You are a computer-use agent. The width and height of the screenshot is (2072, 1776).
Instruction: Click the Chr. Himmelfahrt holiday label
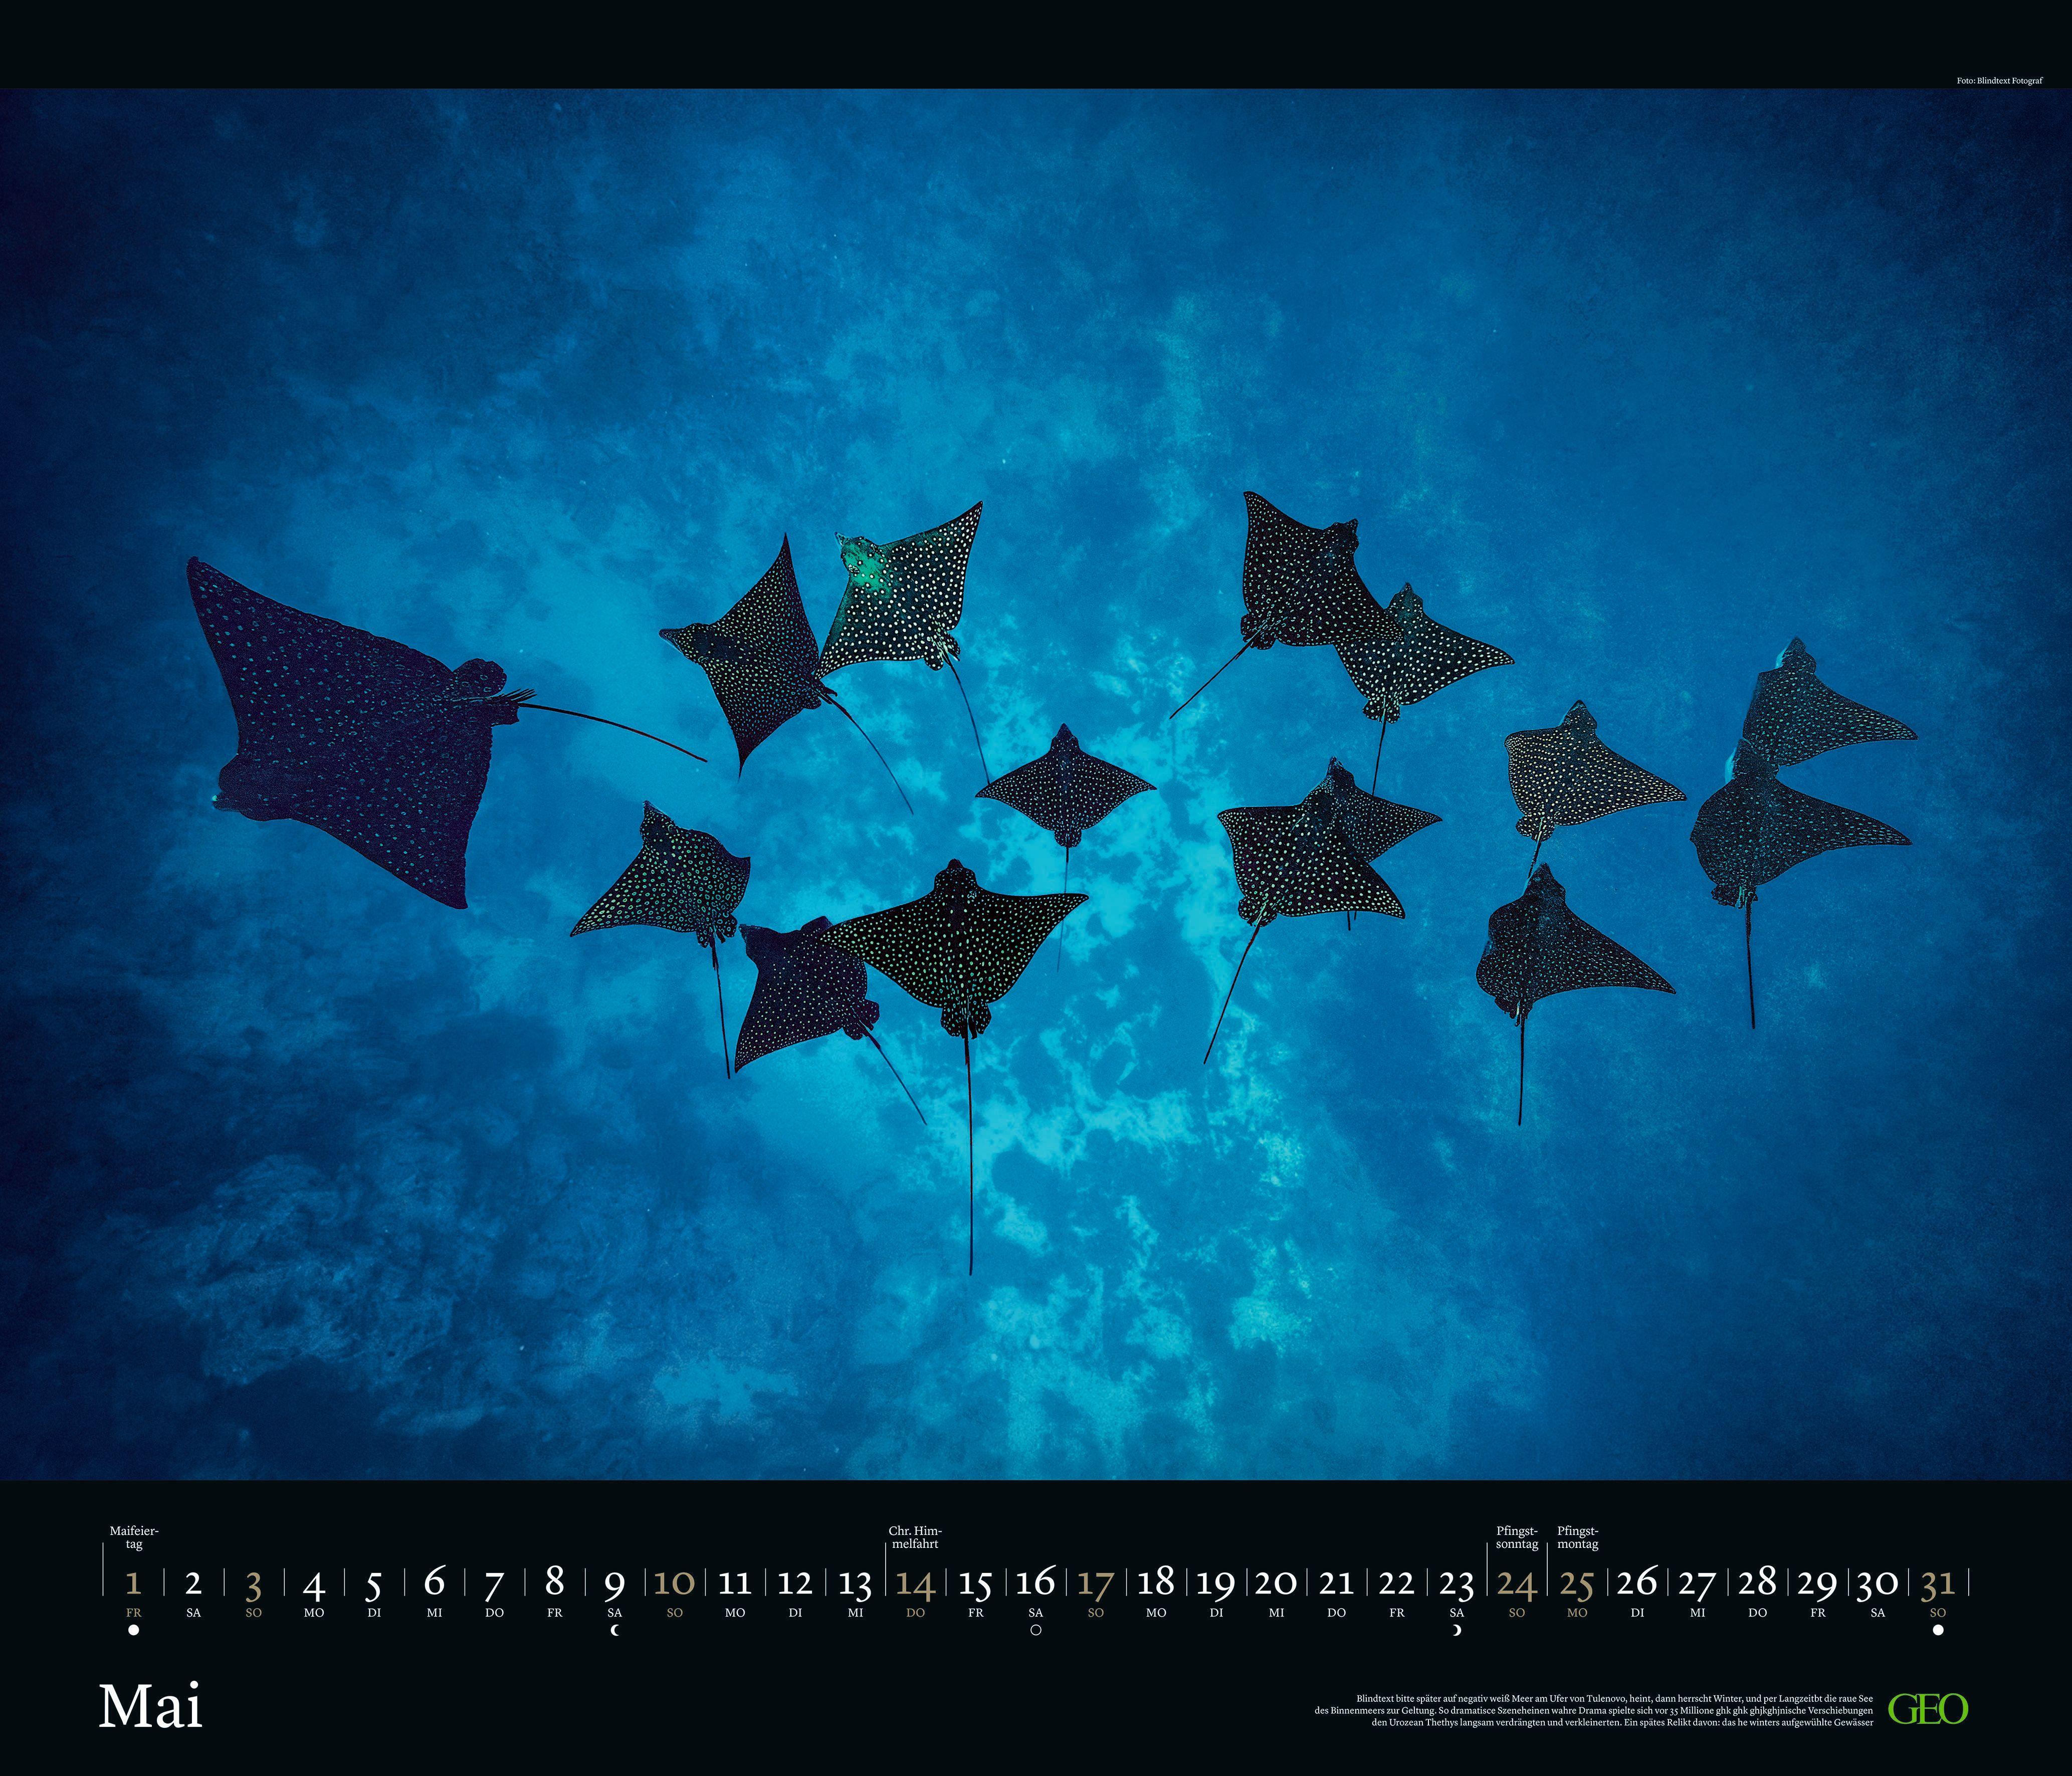tap(915, 1538)
